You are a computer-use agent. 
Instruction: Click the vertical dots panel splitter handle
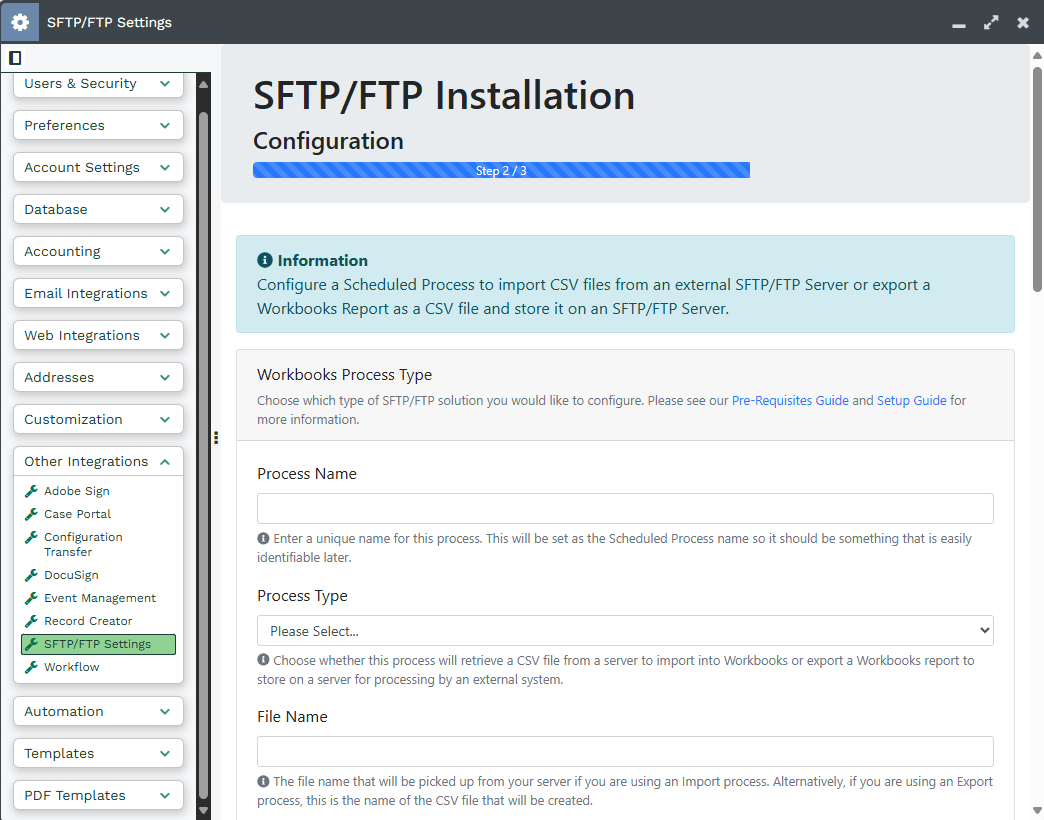(x=216, y=437)
